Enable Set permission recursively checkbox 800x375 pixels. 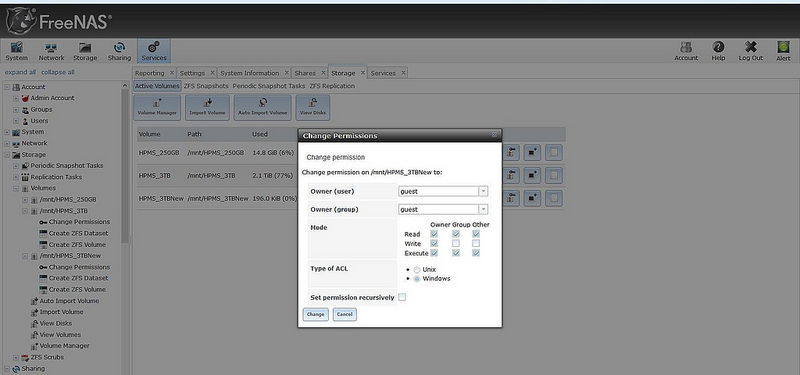coord(402,297)
